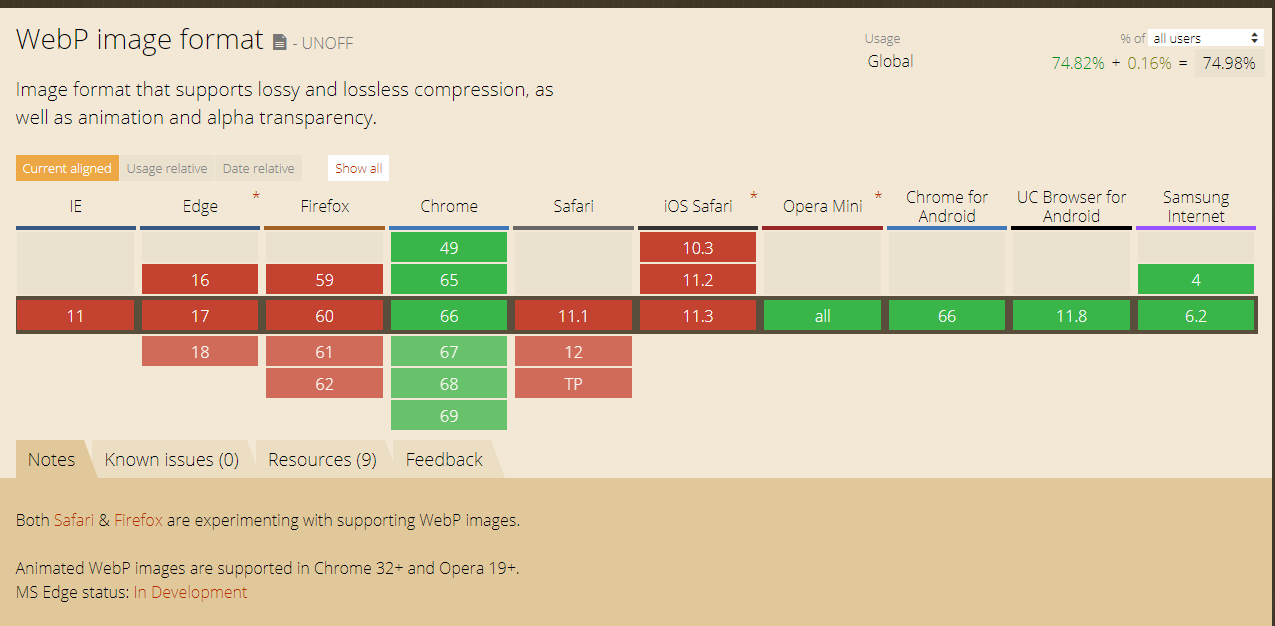Screen dimensions: 1275x626
Task: Open the all users dropdown
Action: coord(1206,38)
